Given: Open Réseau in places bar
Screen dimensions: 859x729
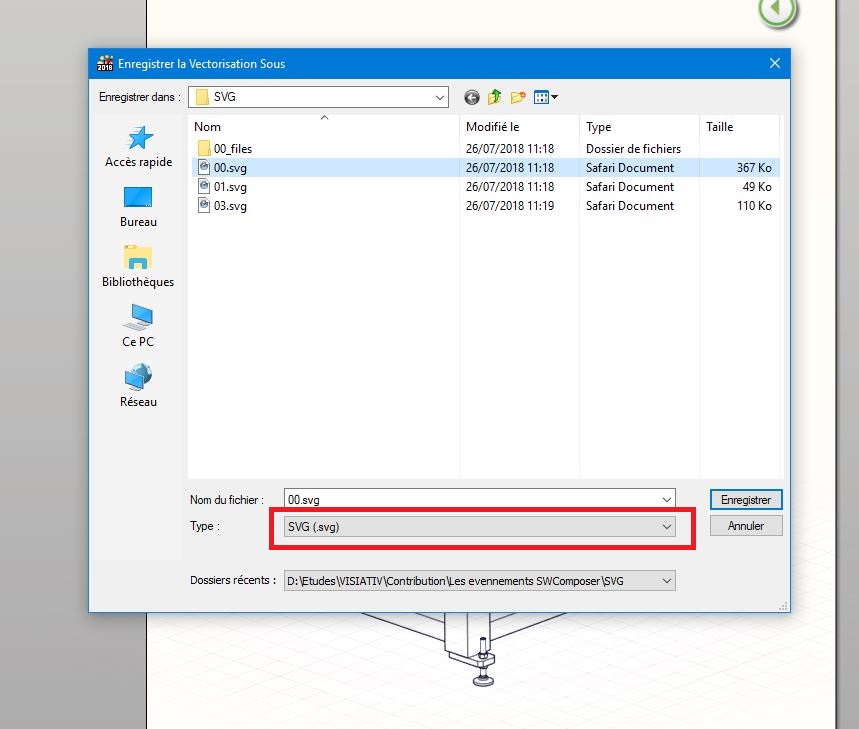Looking at the screenshot, I should [138, 386].
